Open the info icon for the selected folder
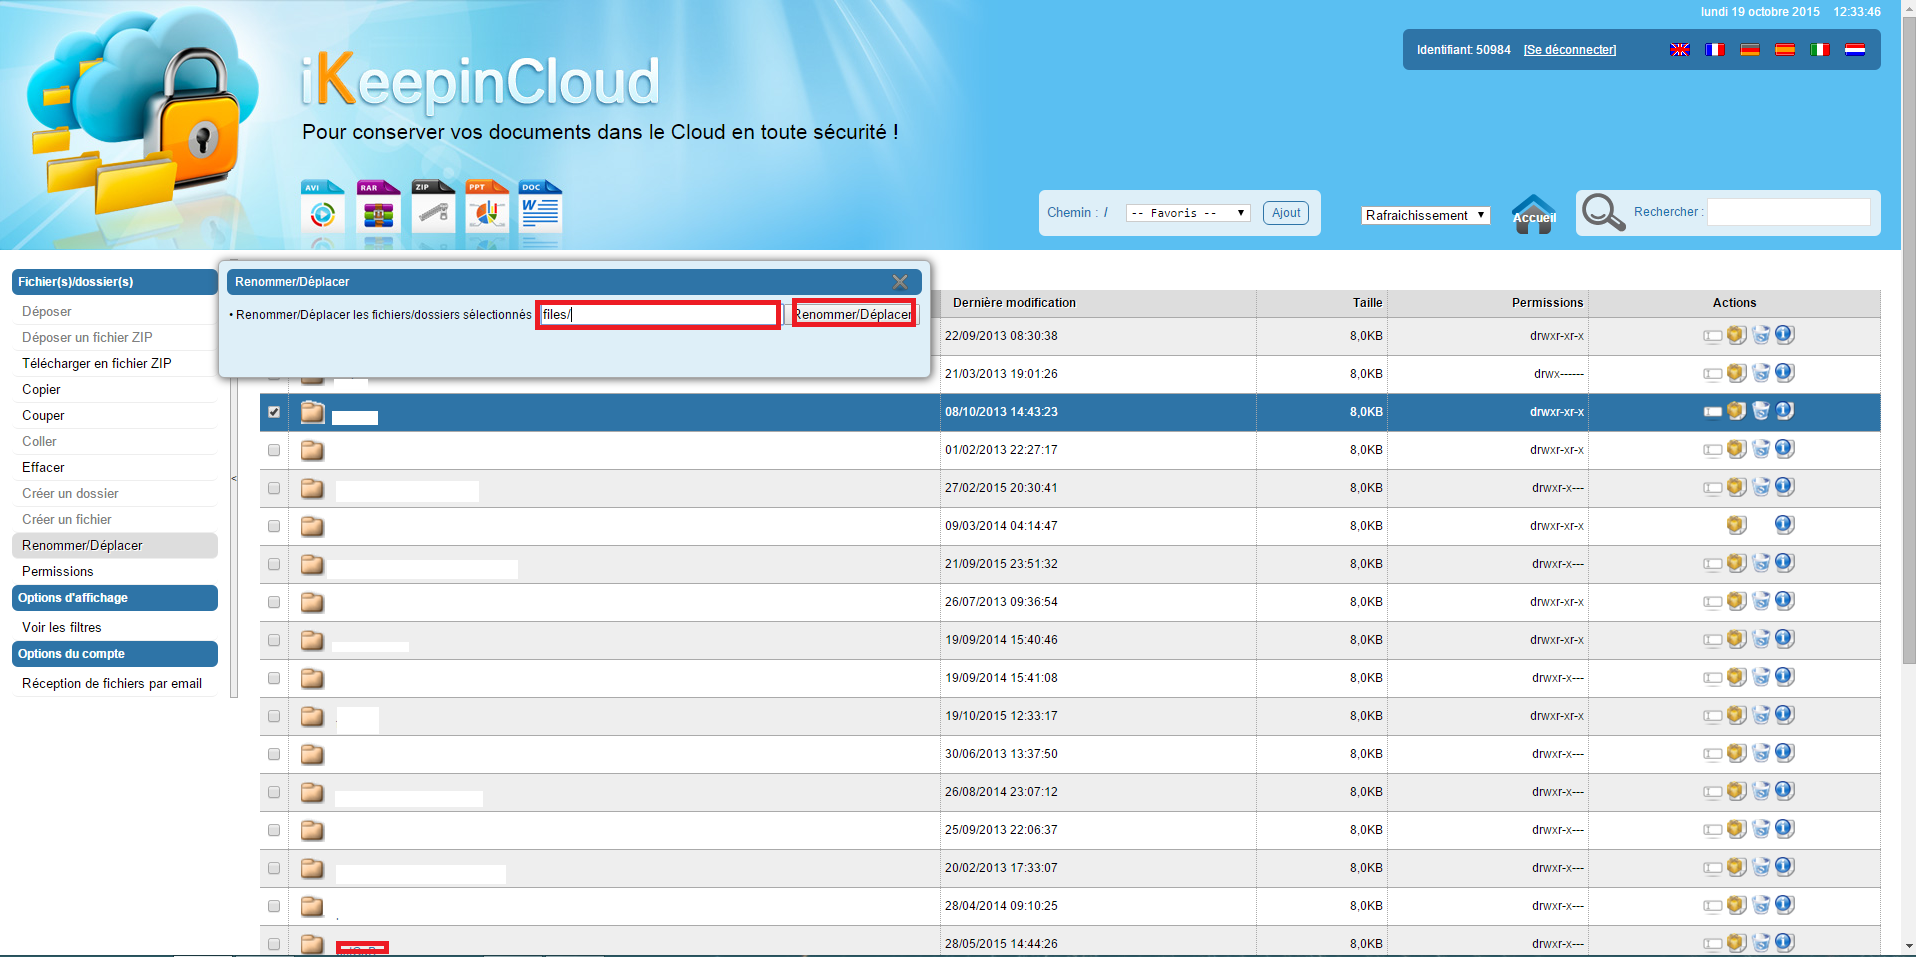This screenshot has width=1916, height=957. pos(1786,411)
